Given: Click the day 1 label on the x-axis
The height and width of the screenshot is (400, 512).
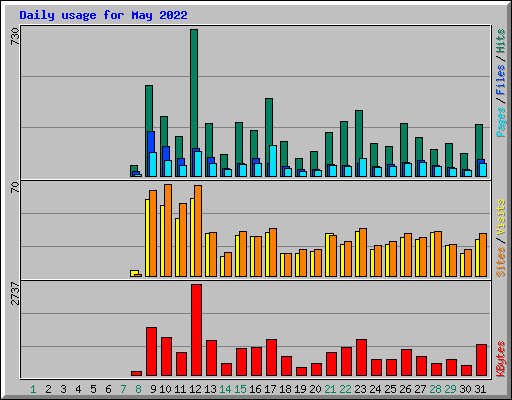Looking at the screenshot, I should click(33, 389).
